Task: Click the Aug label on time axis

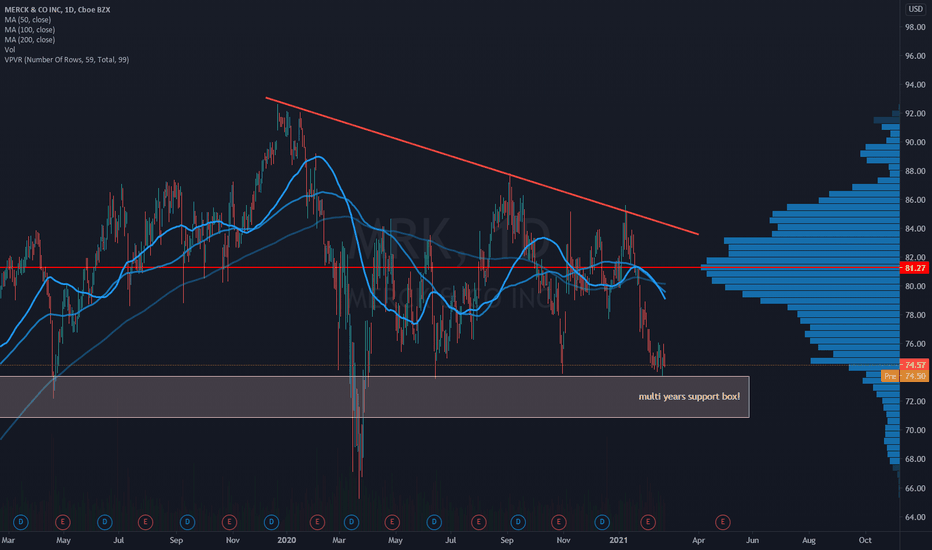Action: [x=809, y=540]
